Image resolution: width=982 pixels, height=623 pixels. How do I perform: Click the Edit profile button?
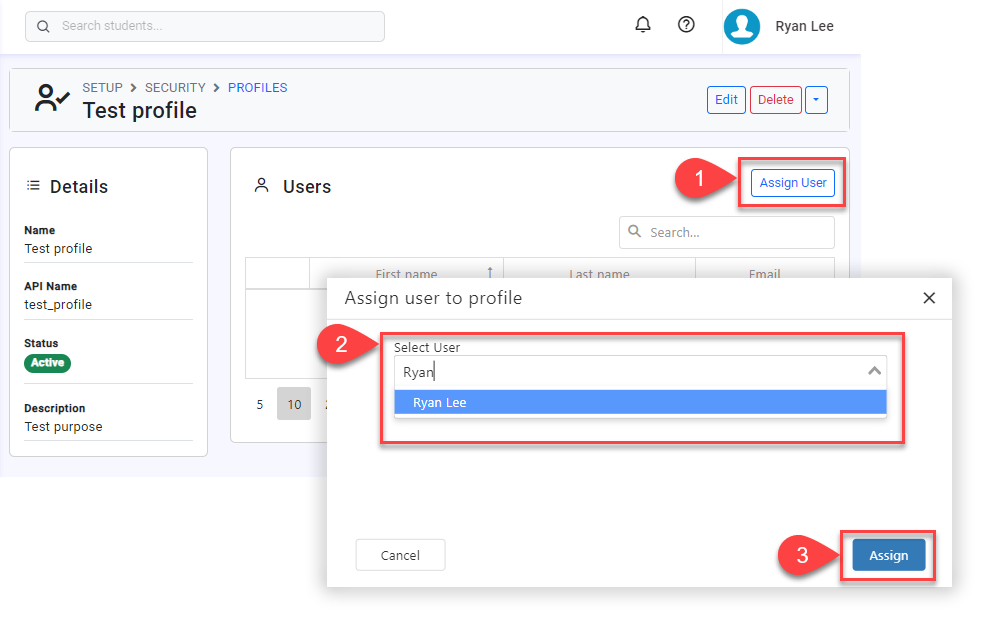coord(726,100)
